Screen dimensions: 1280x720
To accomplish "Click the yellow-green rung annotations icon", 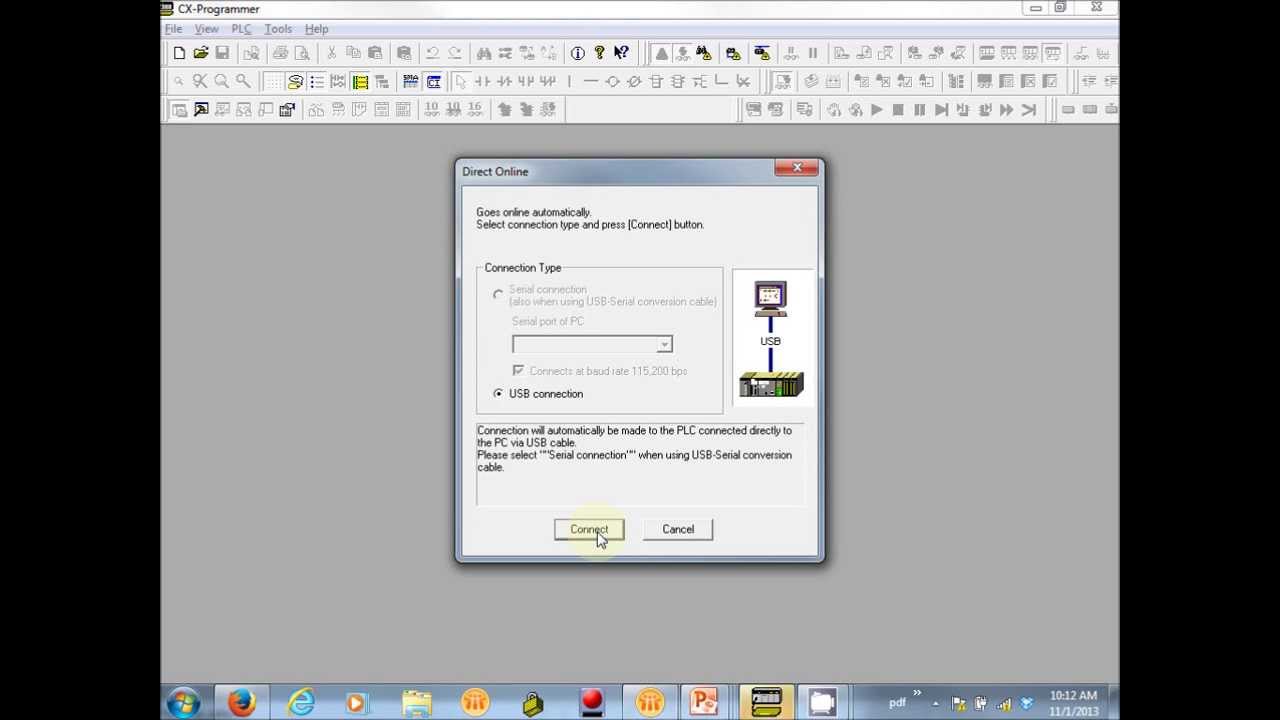I will pos(360,81).
